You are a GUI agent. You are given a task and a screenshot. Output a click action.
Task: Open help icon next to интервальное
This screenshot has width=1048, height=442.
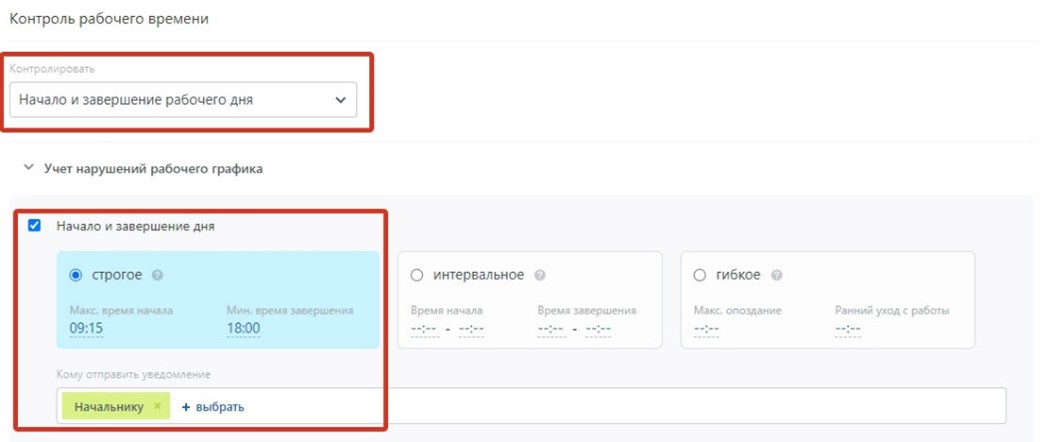pos(540,275)
